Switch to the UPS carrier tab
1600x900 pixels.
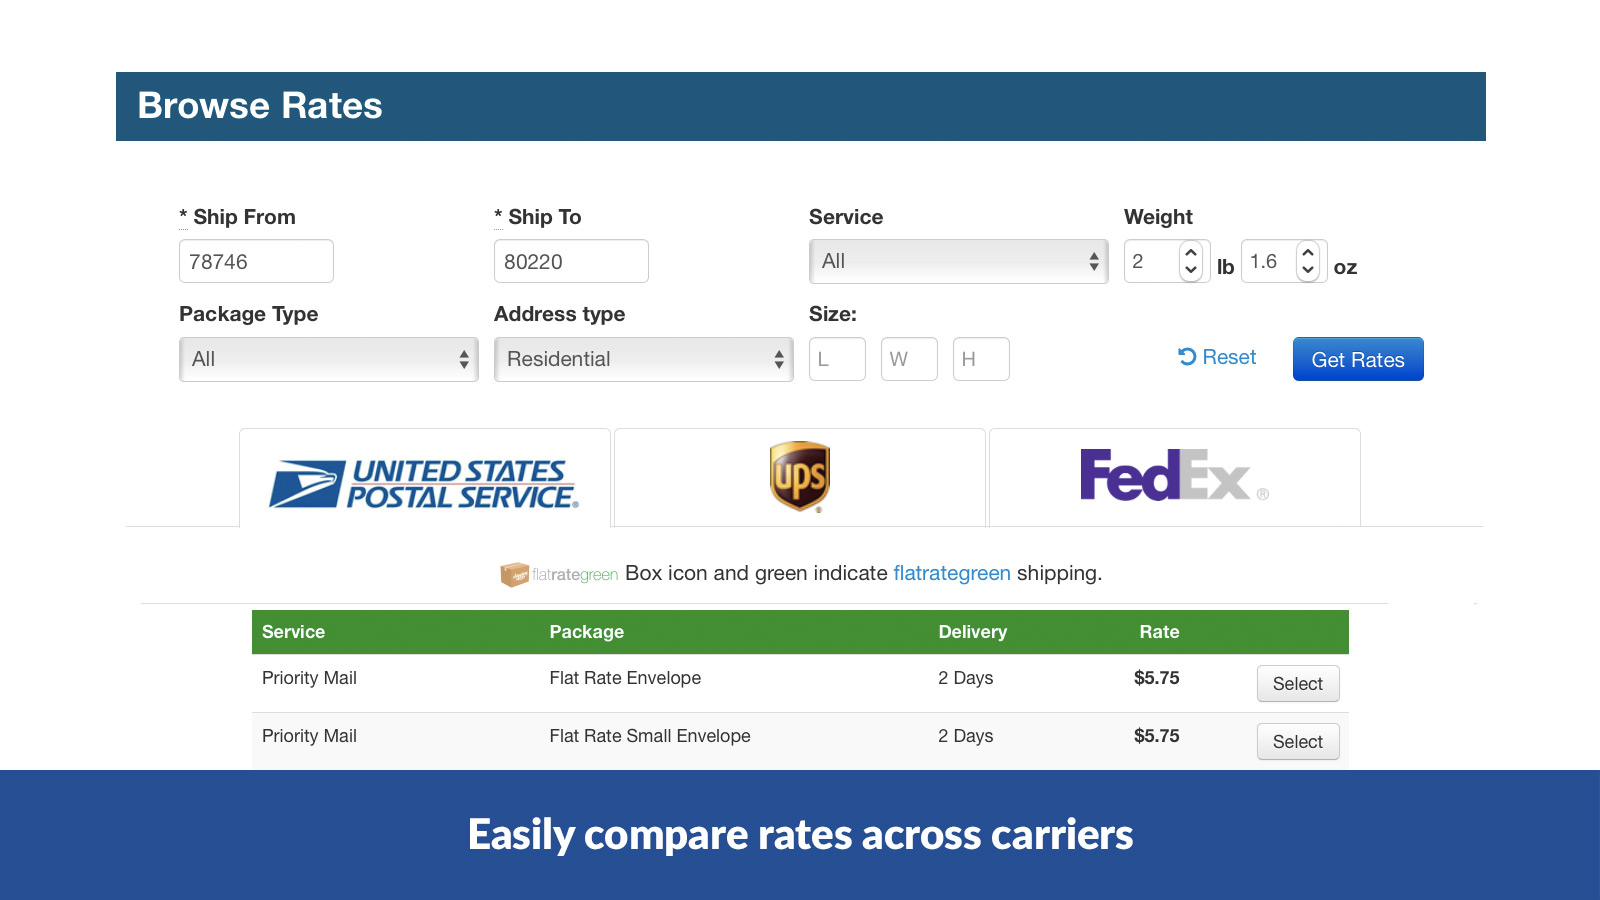click(798, 477)
